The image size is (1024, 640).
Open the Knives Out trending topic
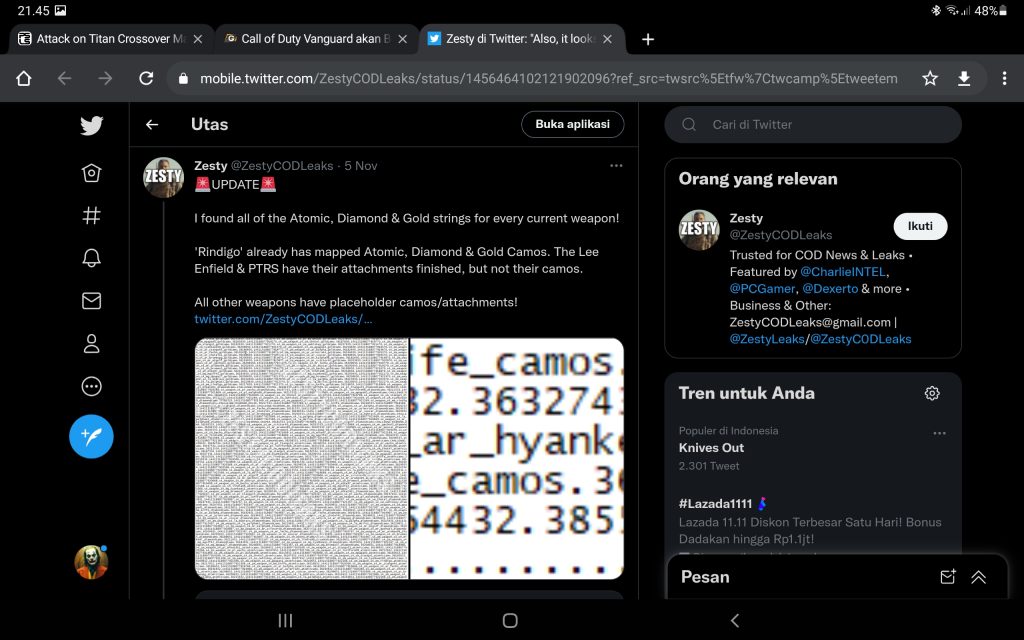(711, 448)
